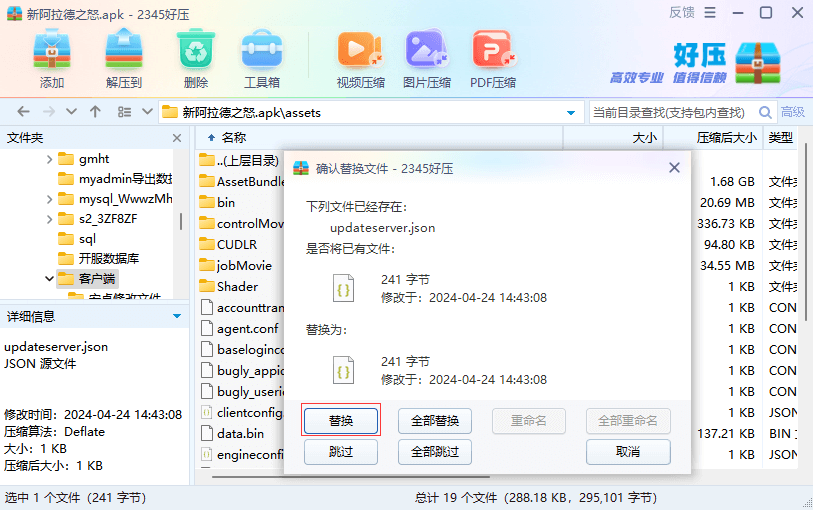Collapse the 客户端 tree node

(49, 279)
